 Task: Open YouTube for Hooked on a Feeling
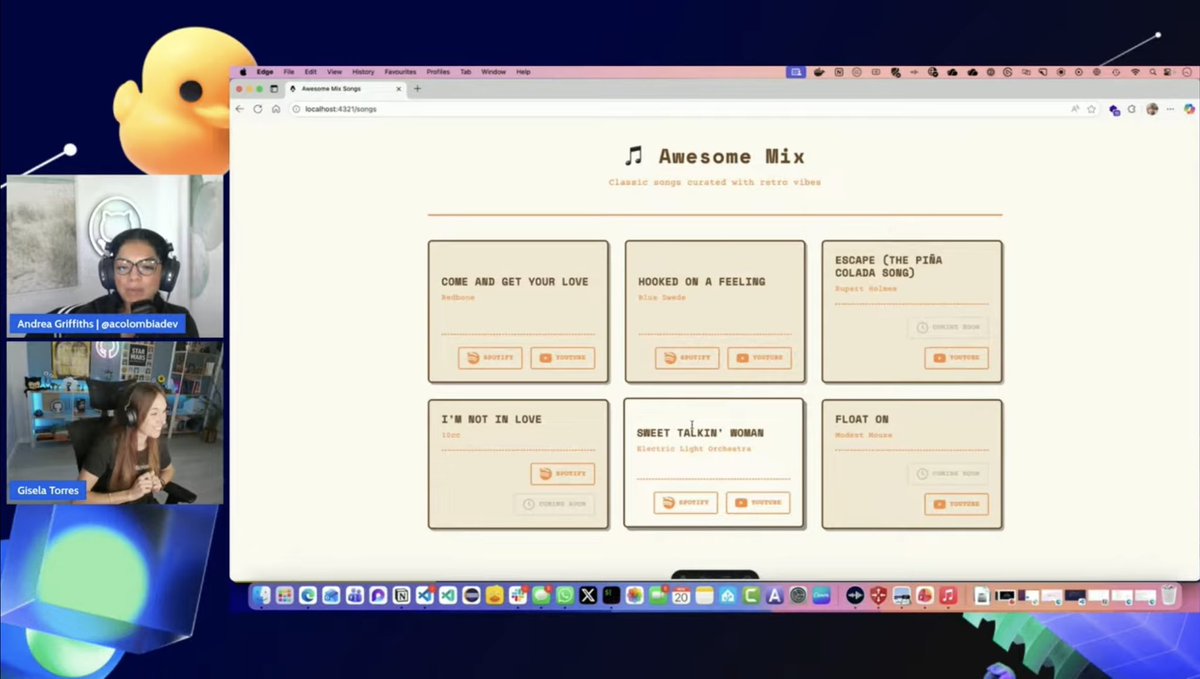click(x=759, y=358)
